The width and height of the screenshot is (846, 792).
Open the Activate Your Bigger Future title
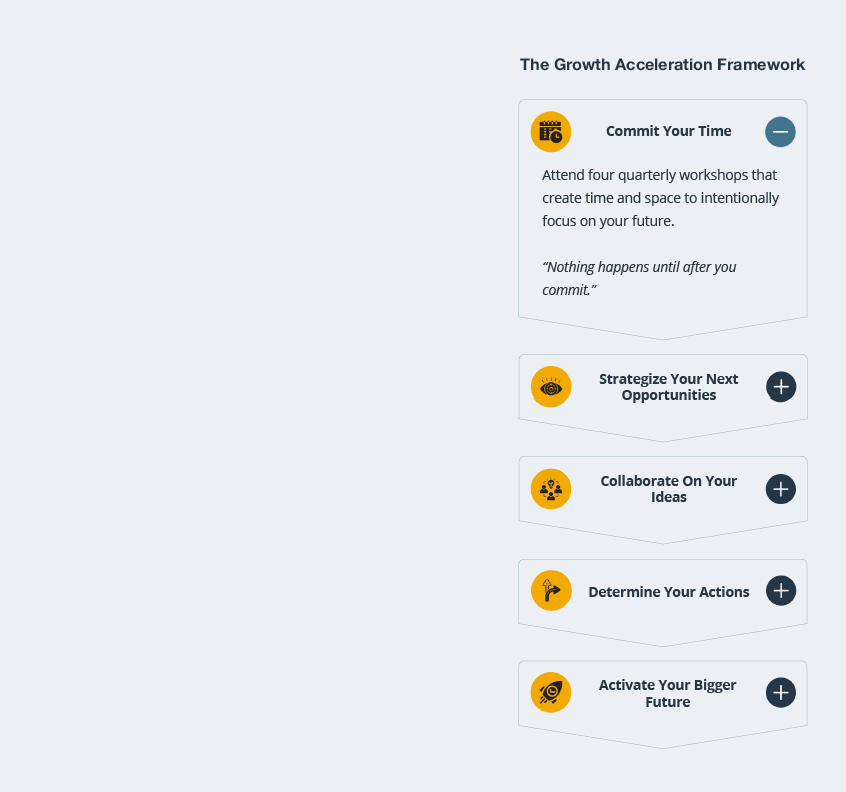[x=667, y=693]
